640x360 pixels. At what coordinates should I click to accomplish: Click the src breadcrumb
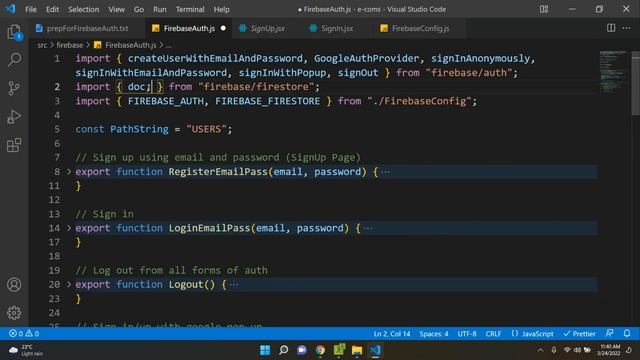click(42, 45)
